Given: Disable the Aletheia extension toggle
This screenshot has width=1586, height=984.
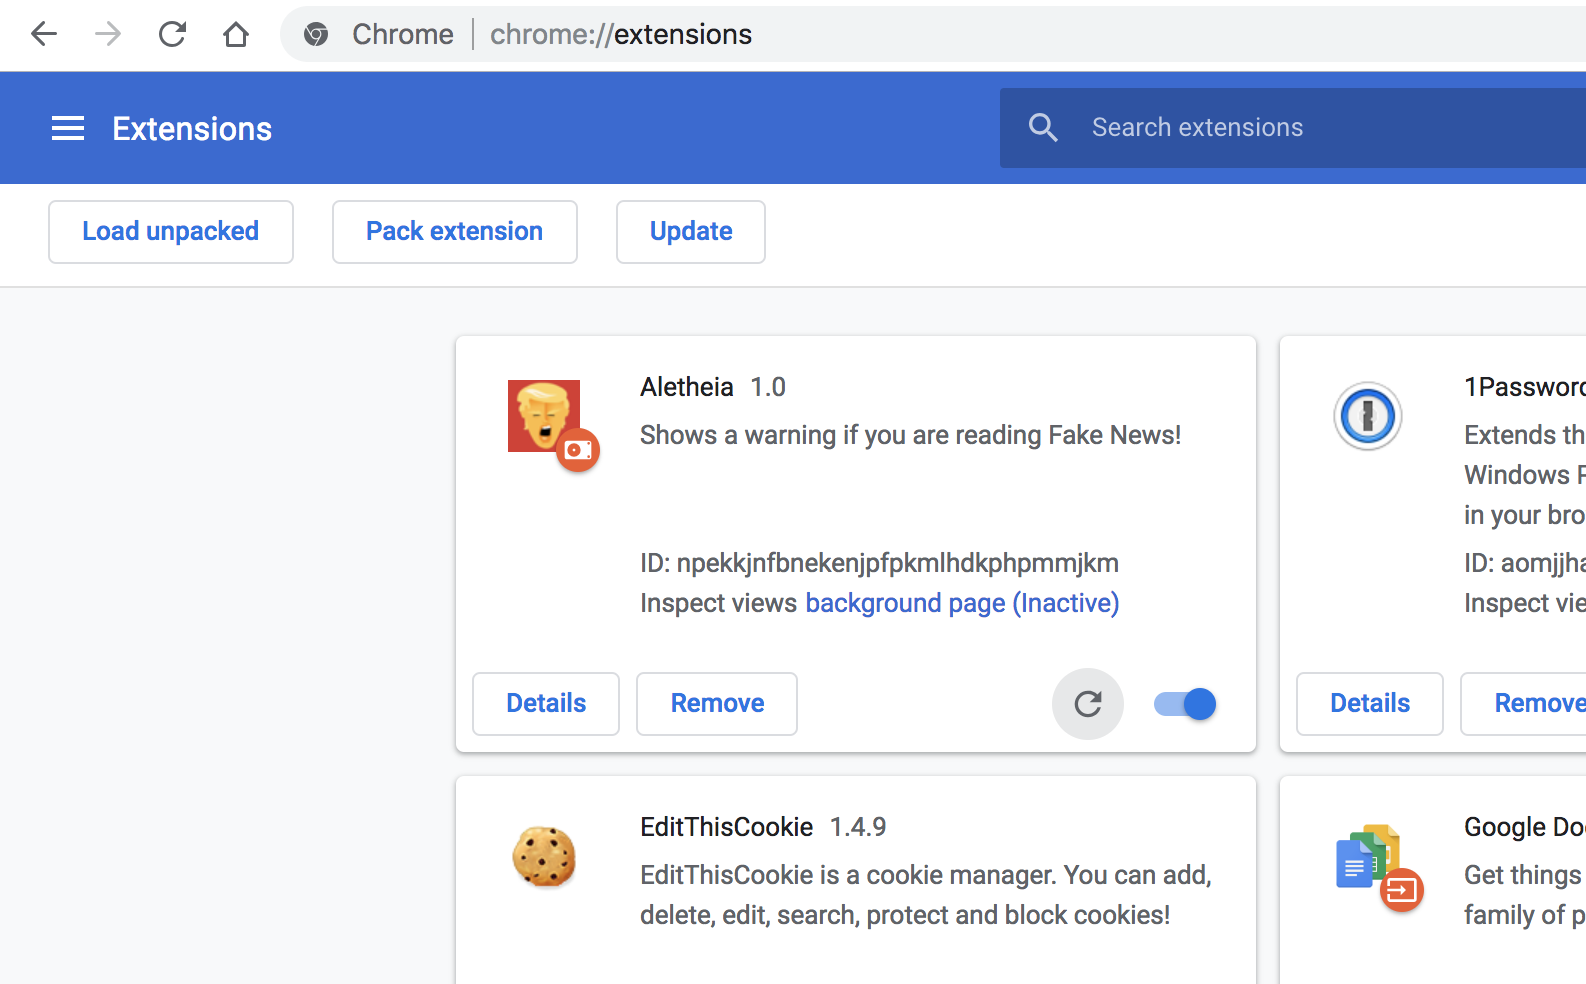Looking at the screenshot, I should point(1185,704).
